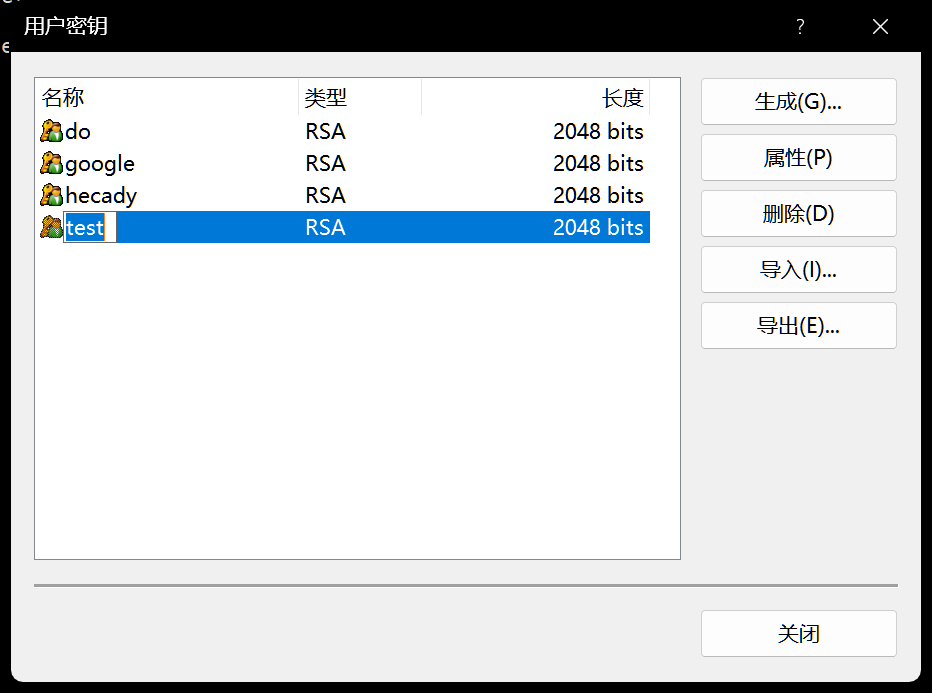Click the 导入(I)... button
Image resolution: width=932 pixels, height=693 pixels.
tap(798, 270)
